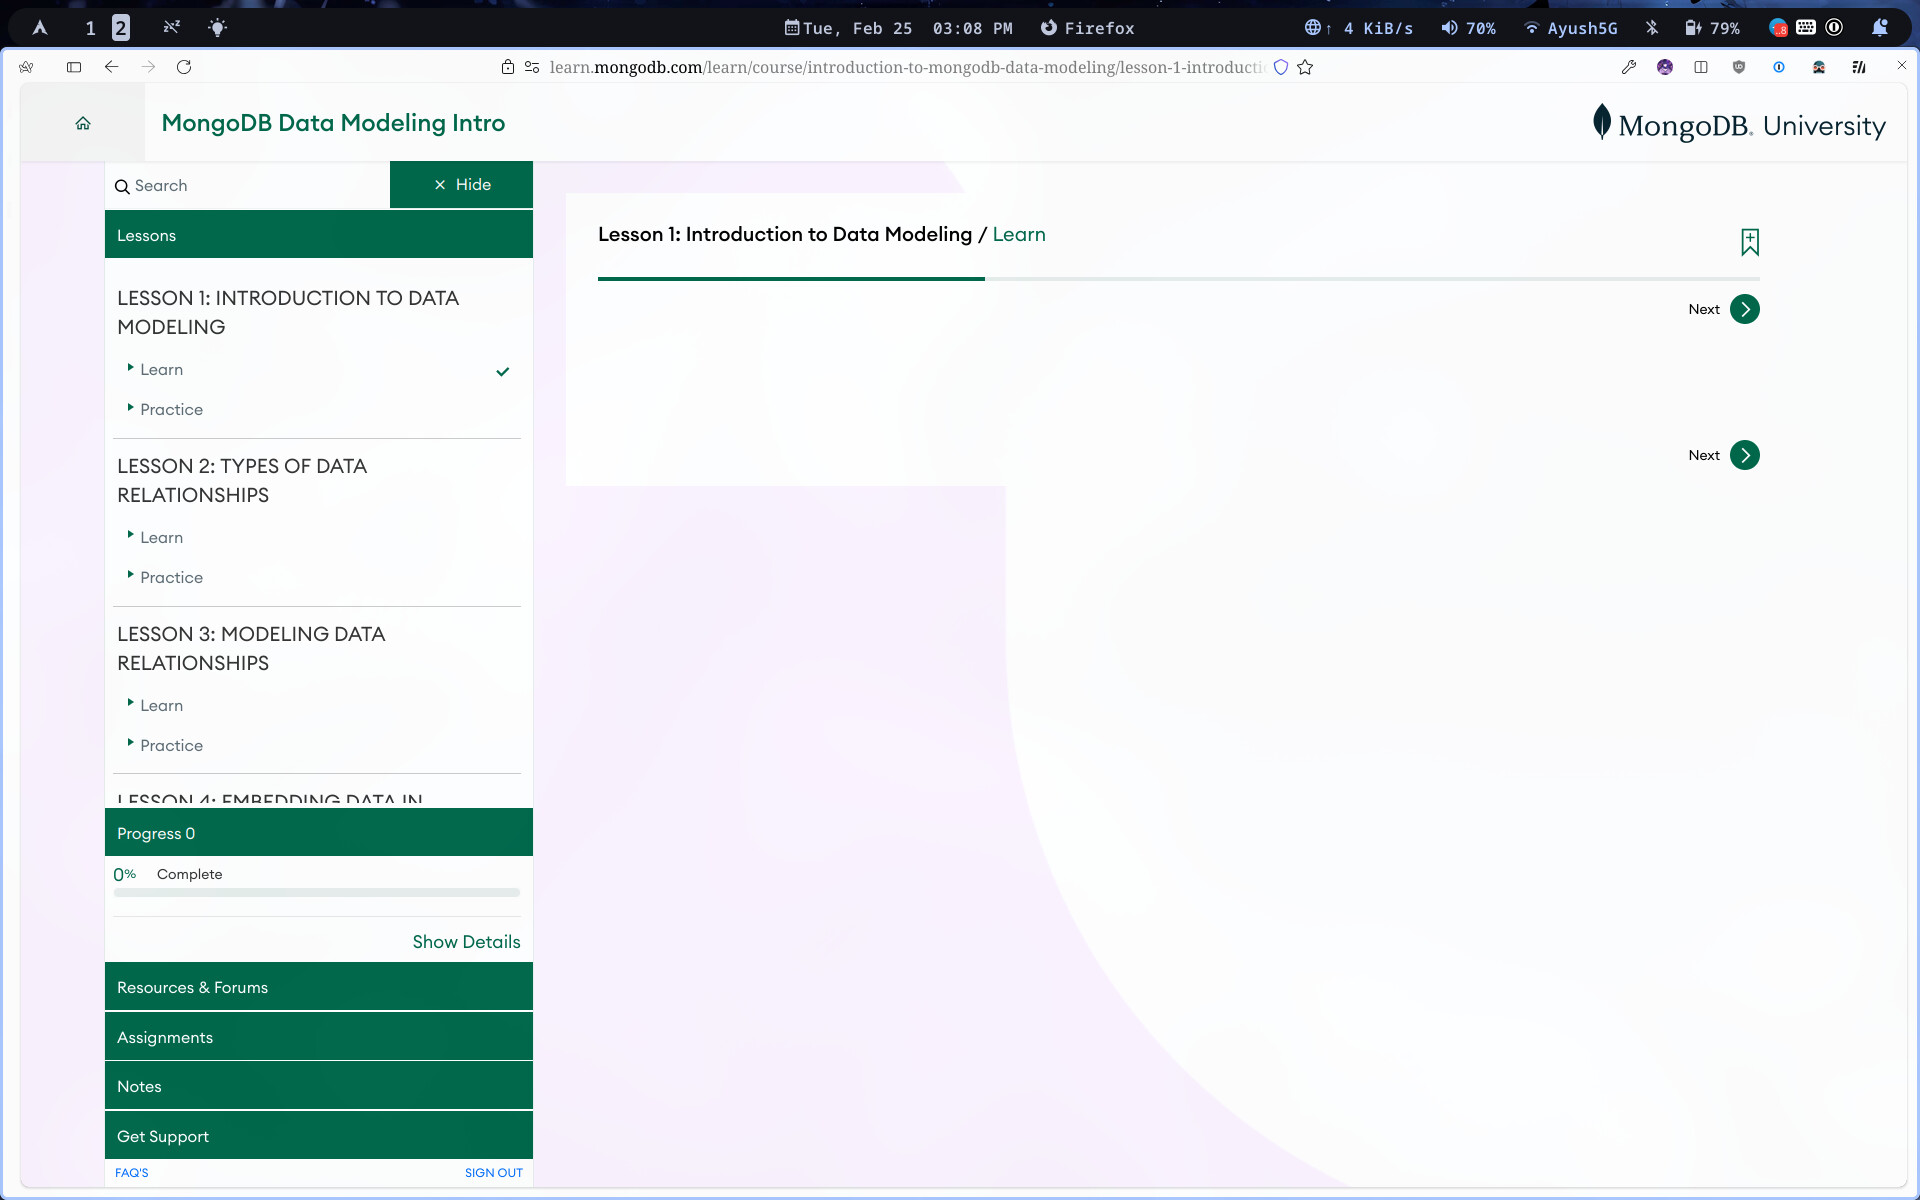Click the Show Details link
The image size is (1920, 1200).
click(x=466, y=942)
